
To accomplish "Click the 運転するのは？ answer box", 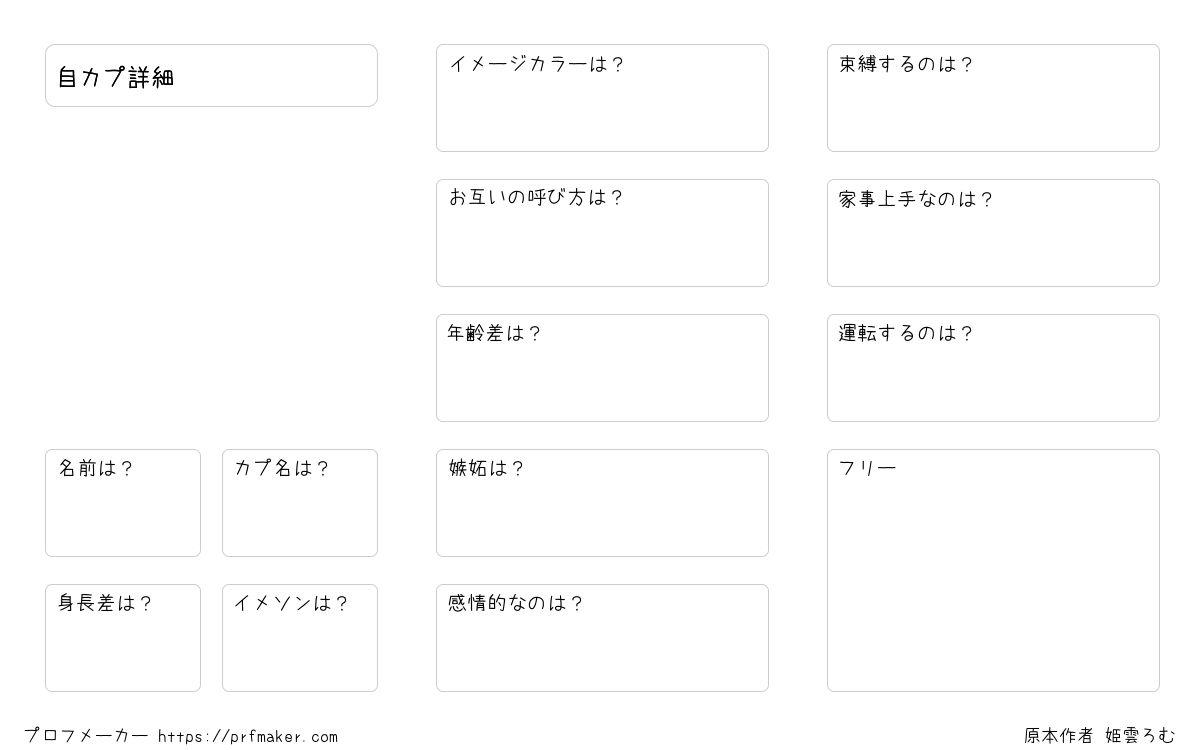I will point(993,368).
